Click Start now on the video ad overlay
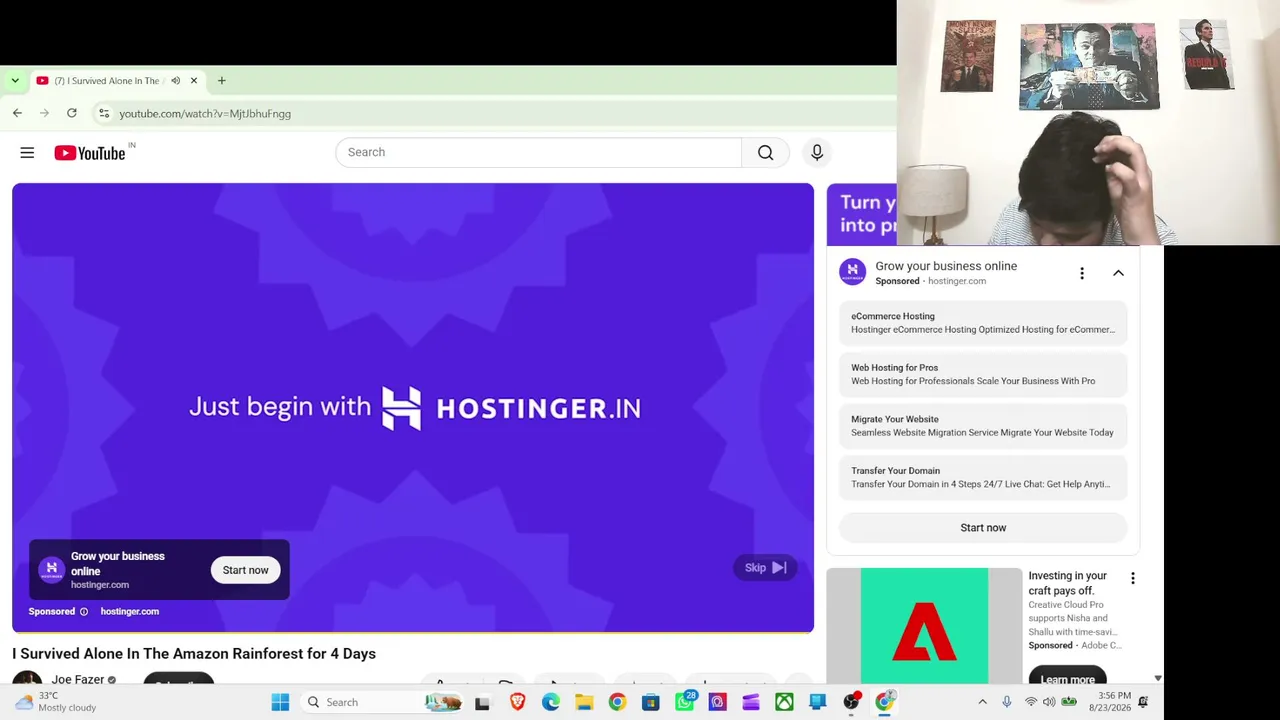Screen dimensions: 1280x720 point(245,570)
